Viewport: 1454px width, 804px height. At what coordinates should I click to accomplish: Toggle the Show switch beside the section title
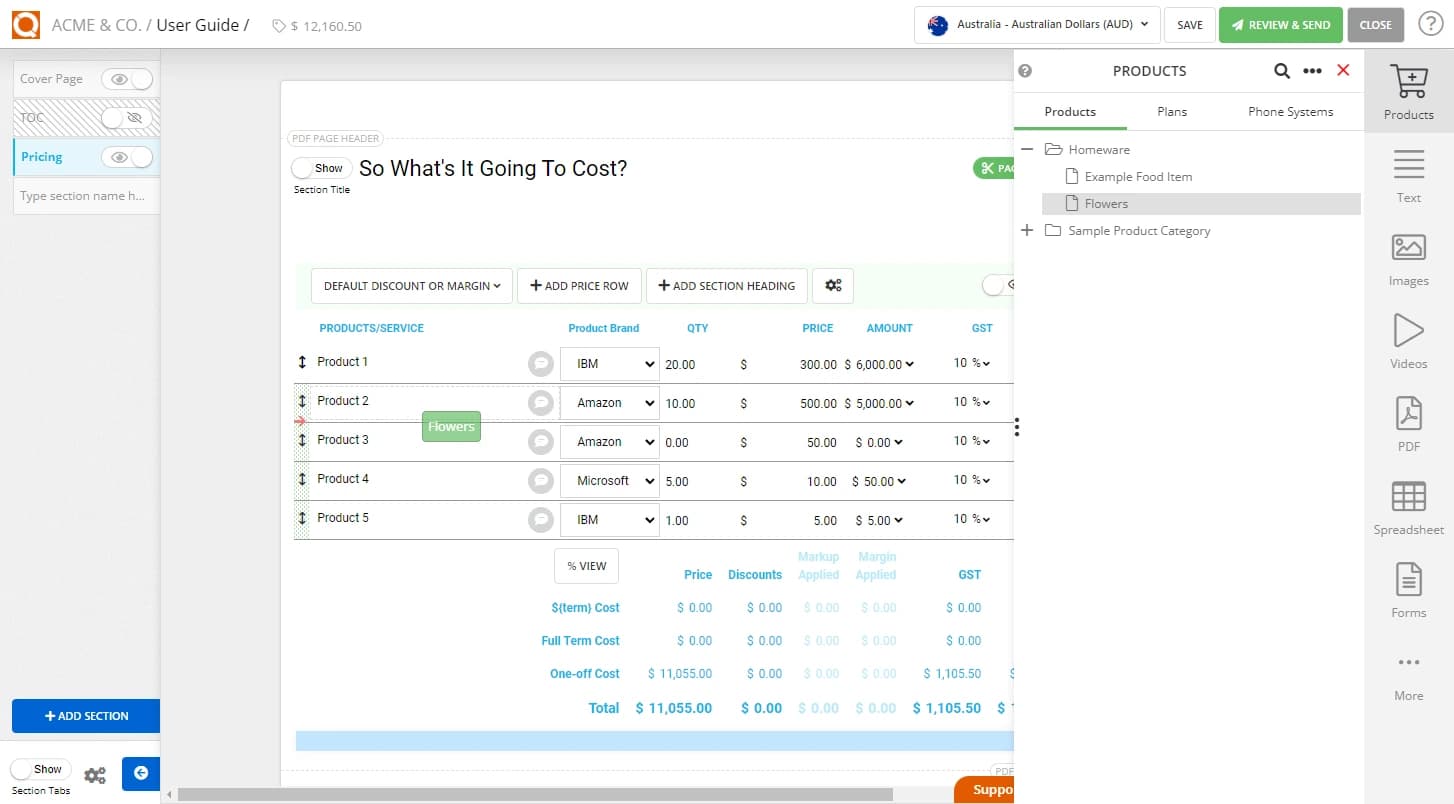[320, 168]
